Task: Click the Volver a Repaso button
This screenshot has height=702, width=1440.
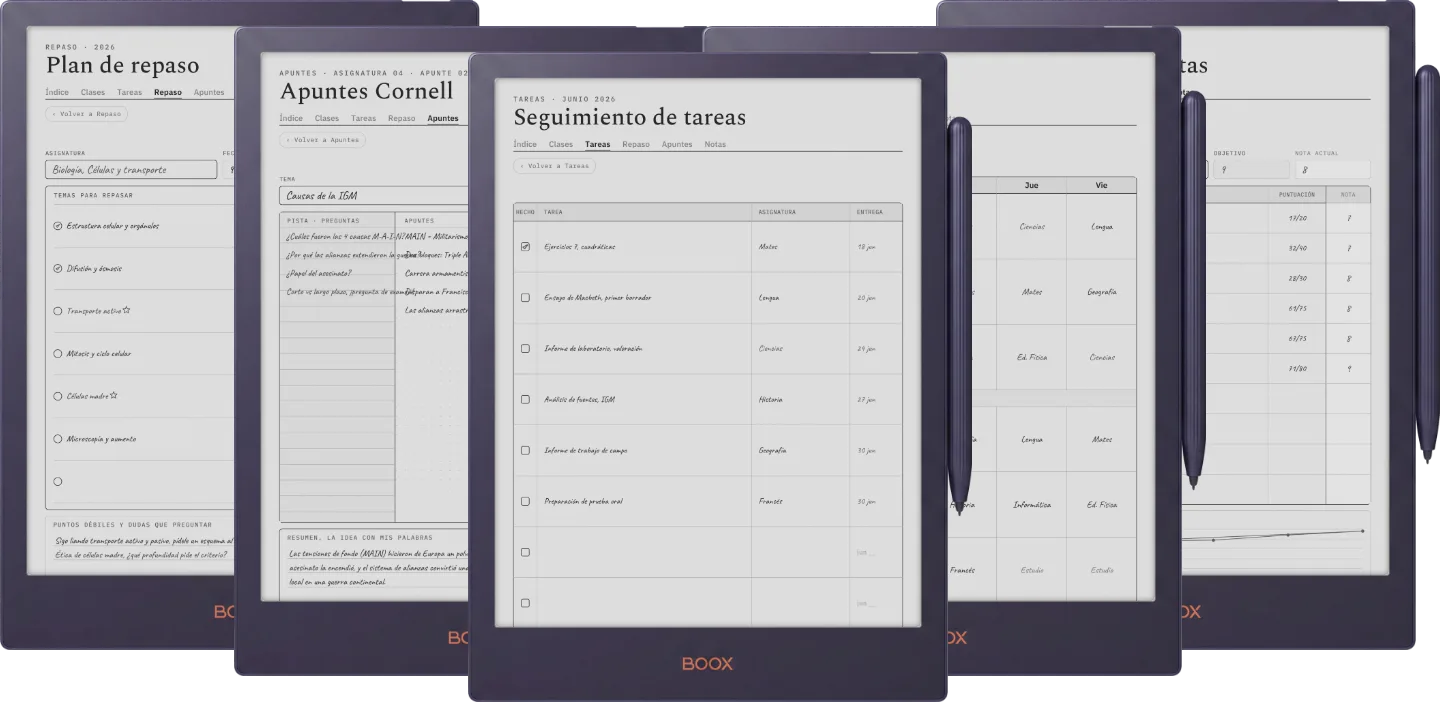Action: click(x=86, y=114)
